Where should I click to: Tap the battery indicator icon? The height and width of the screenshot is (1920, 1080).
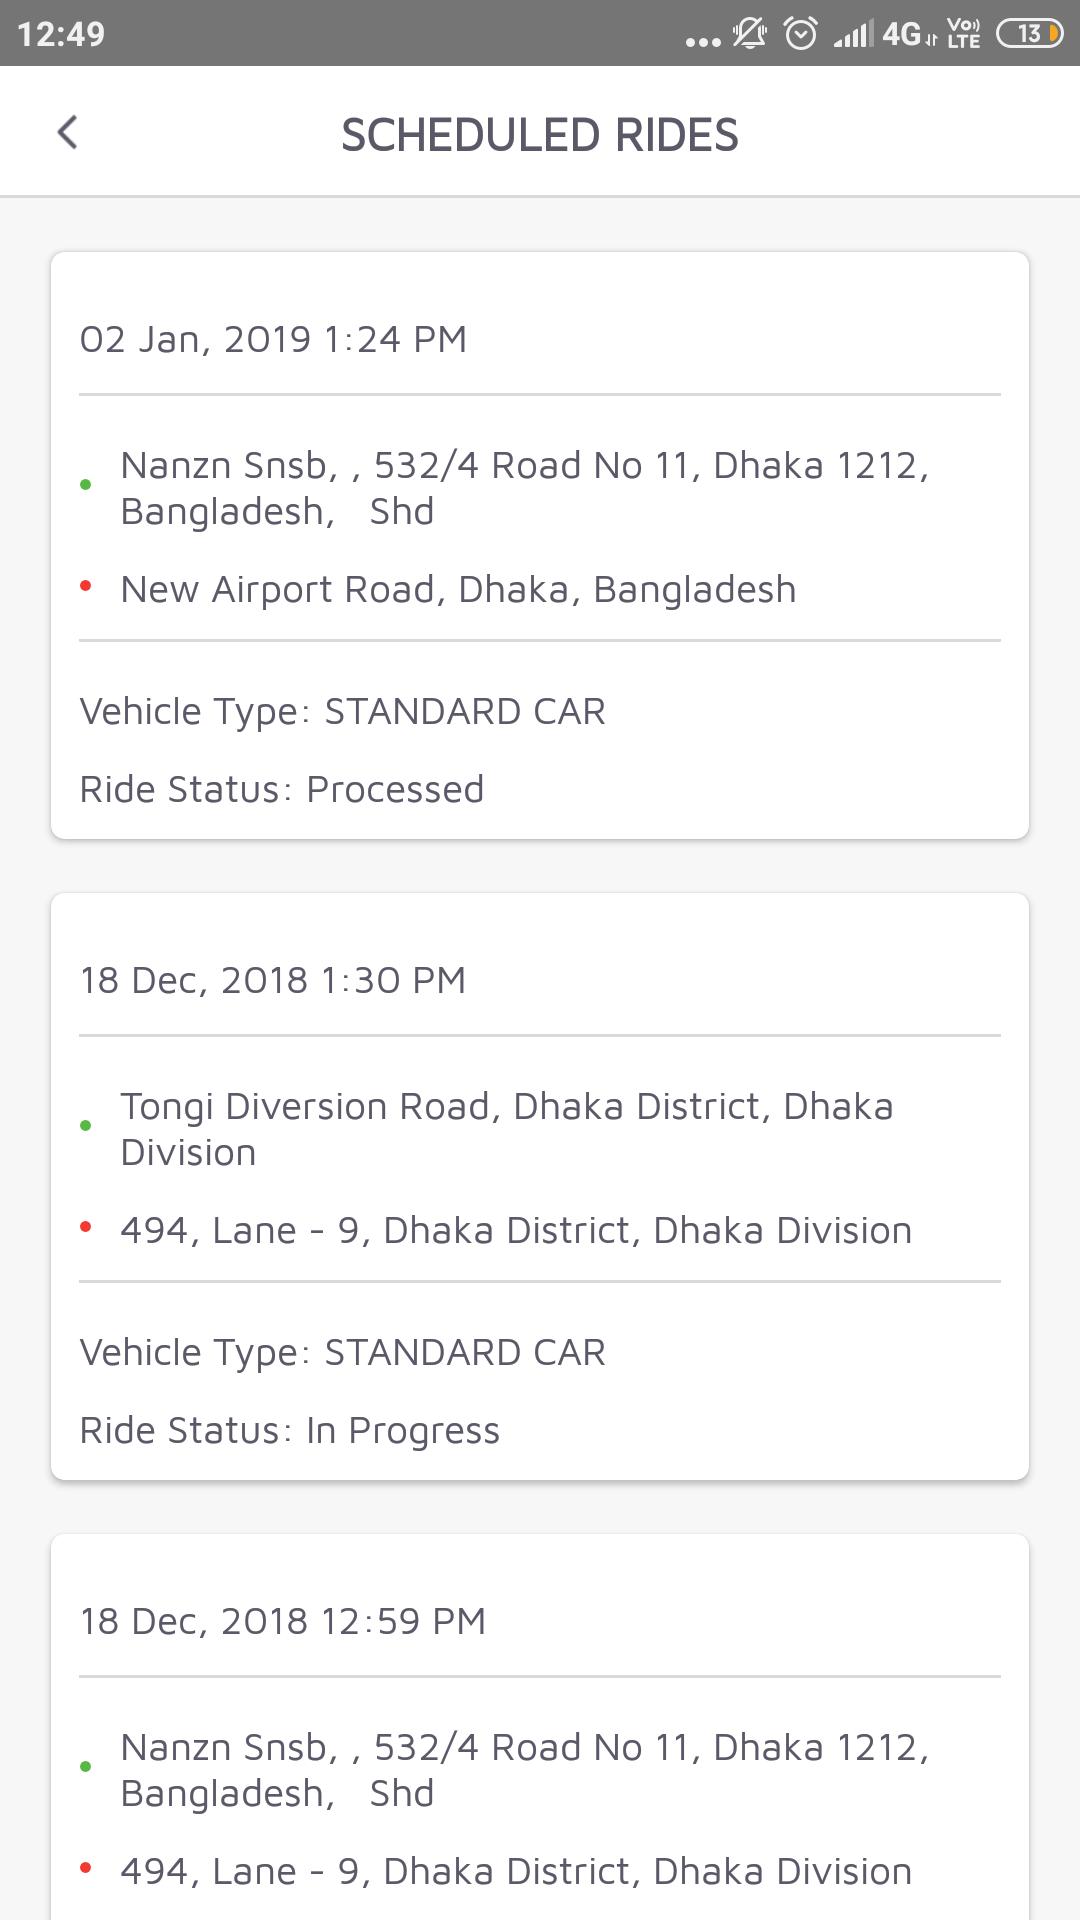(1029, 34)
